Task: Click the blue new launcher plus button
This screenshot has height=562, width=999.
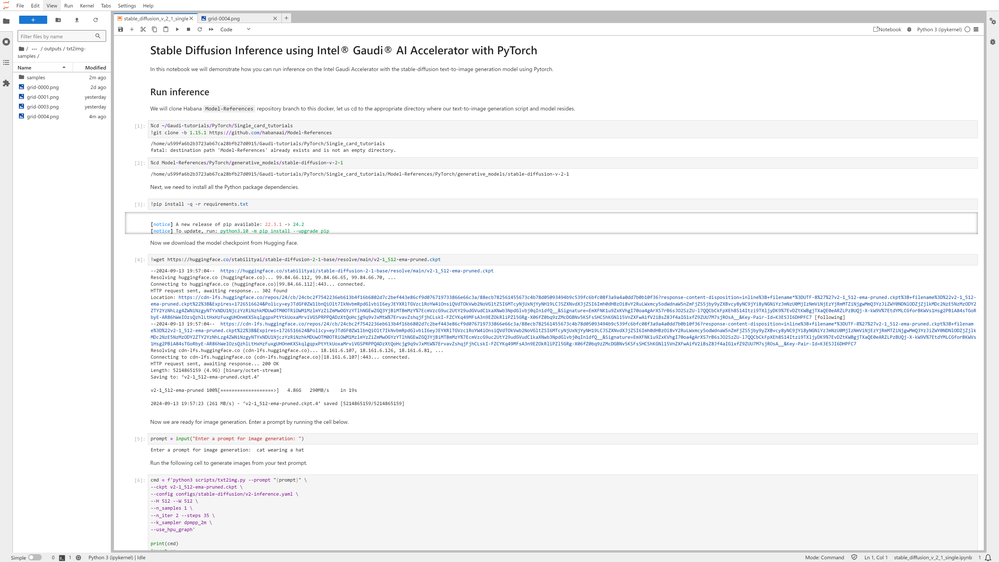Action: pos(32,20)
